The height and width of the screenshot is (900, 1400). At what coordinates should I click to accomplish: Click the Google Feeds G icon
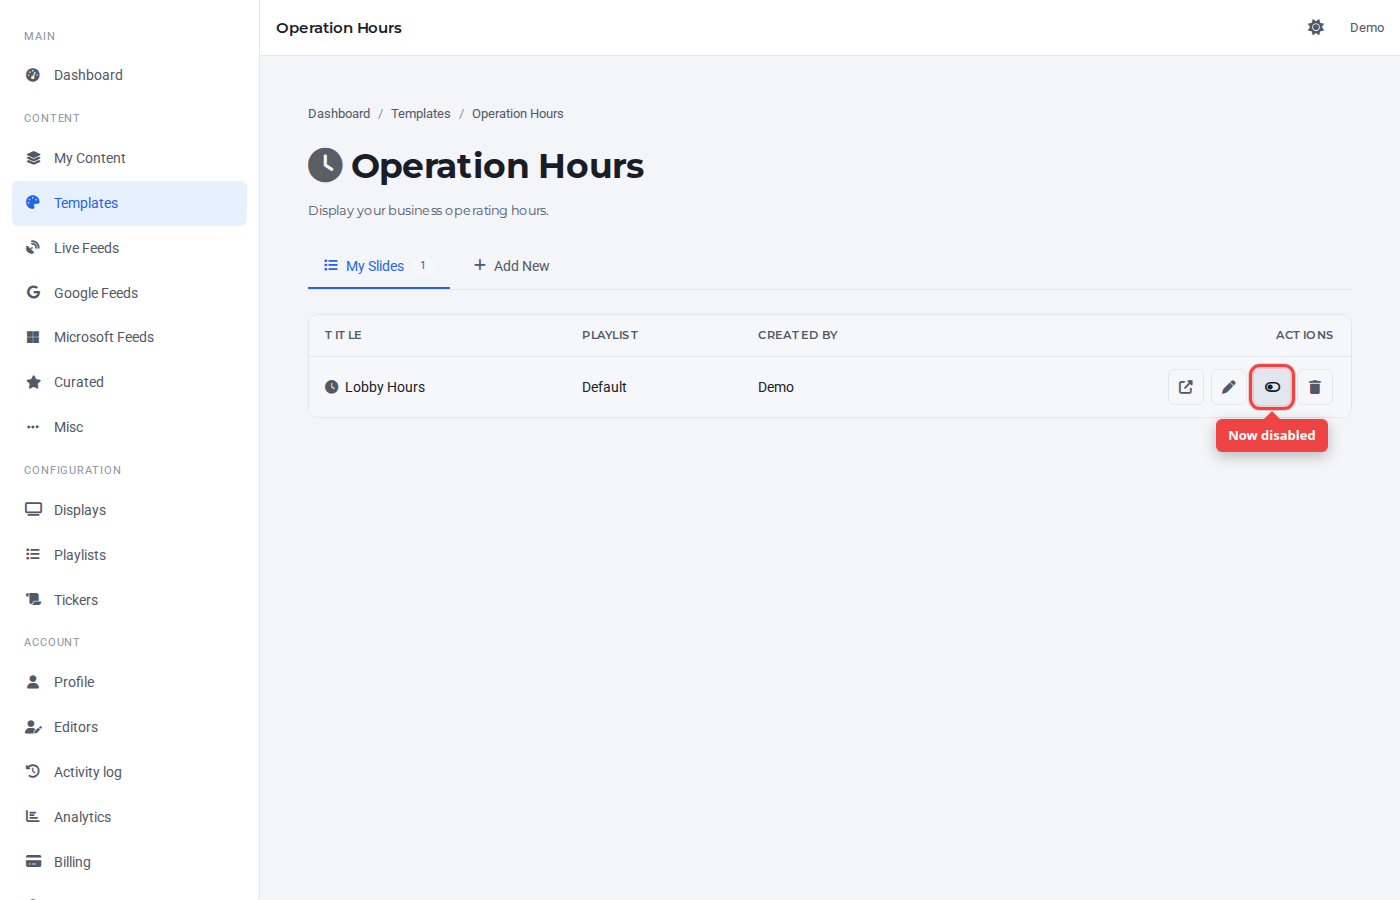click(33, 293)
